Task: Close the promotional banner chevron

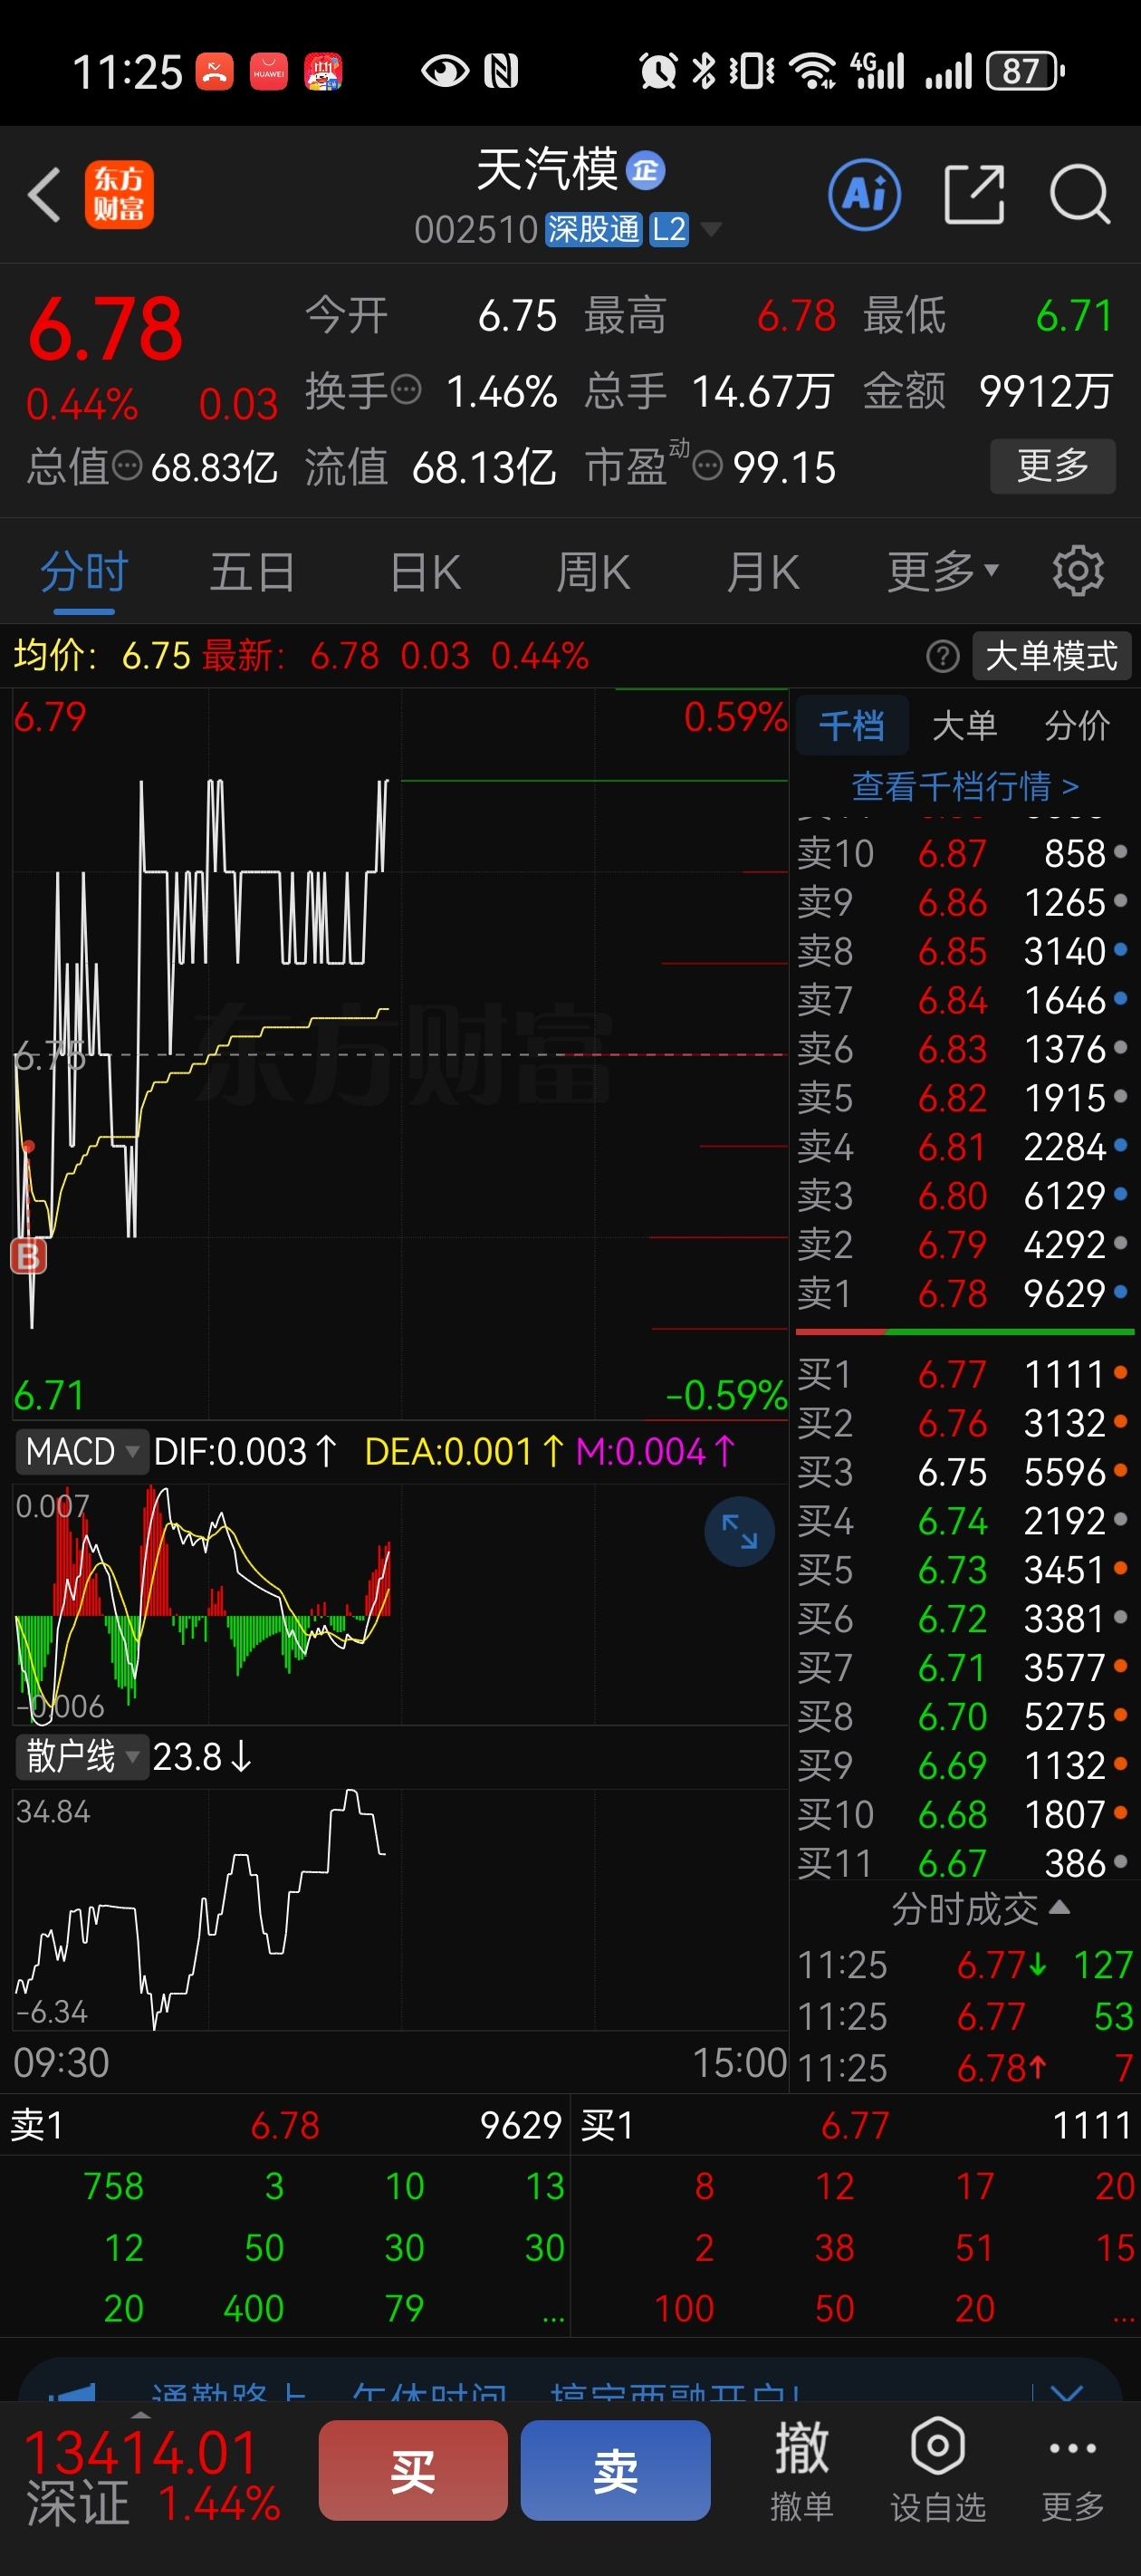Action: pos(1067,2392)
